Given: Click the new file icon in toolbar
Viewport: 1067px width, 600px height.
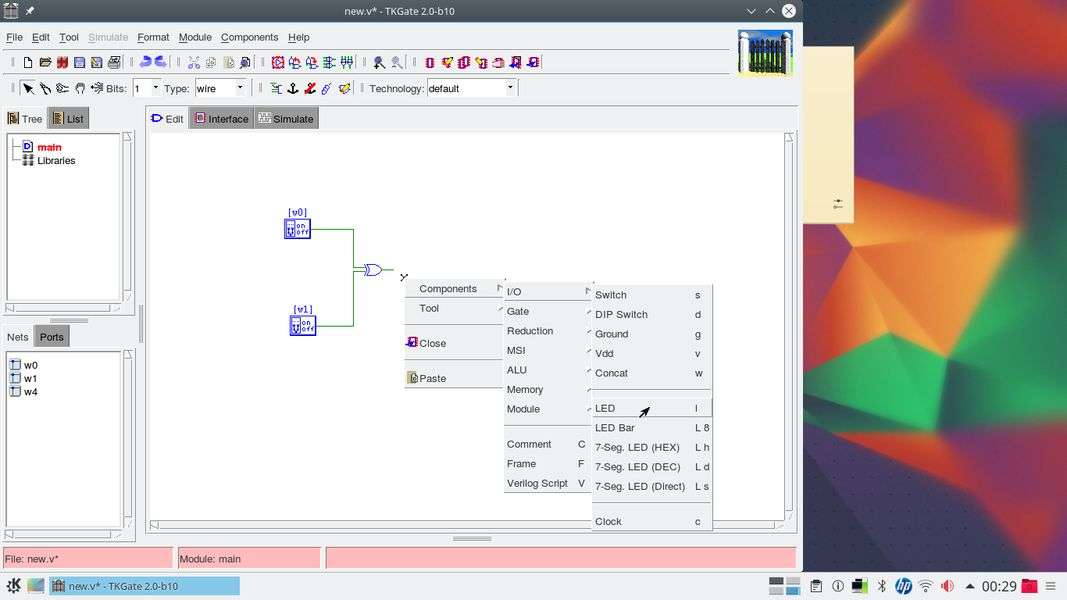Looking at the screenshot, I should pos(28,62).
